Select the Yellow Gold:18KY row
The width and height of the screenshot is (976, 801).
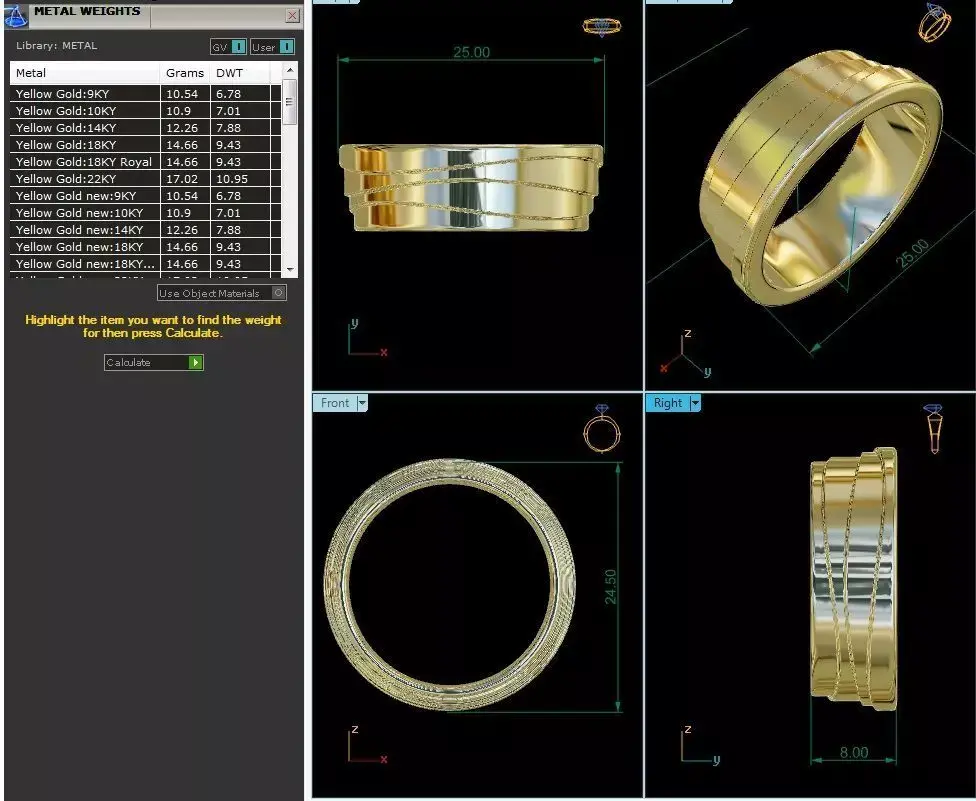tap(145, 144)
